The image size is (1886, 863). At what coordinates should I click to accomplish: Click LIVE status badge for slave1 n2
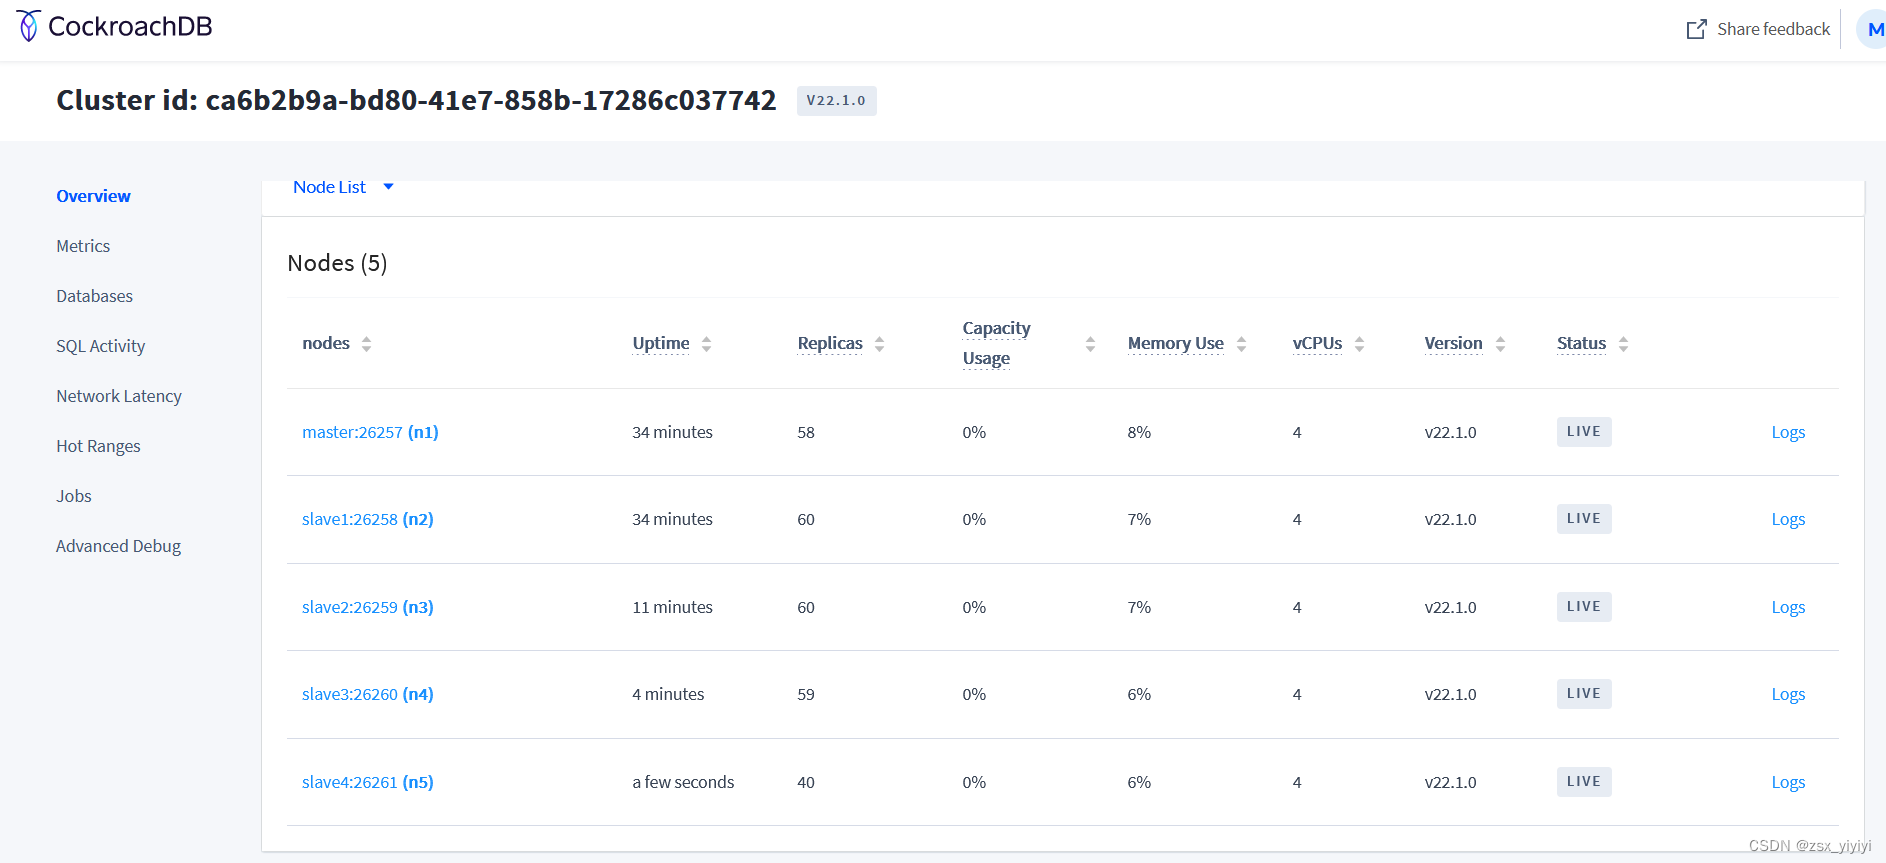click(1584, 519)
